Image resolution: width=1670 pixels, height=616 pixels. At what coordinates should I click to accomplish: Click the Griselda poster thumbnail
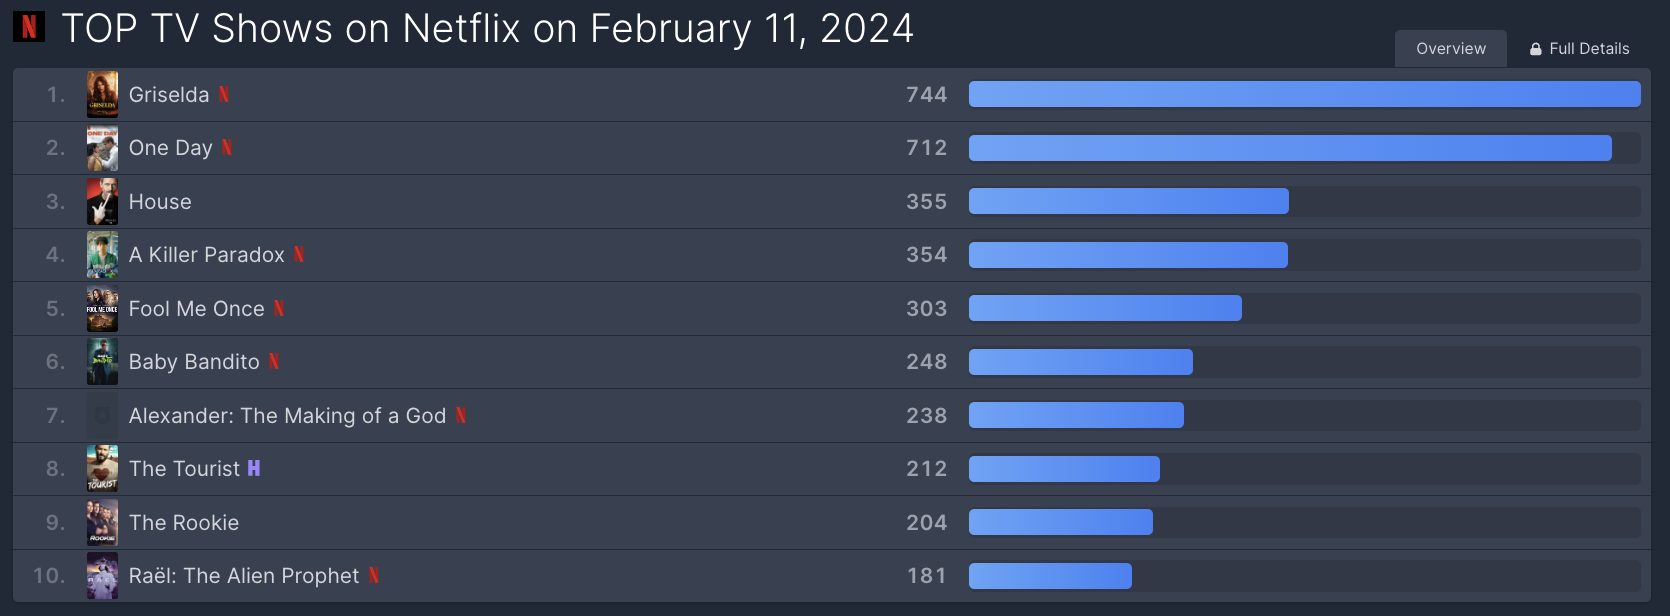pyautogui.click(x=102, y=94)
